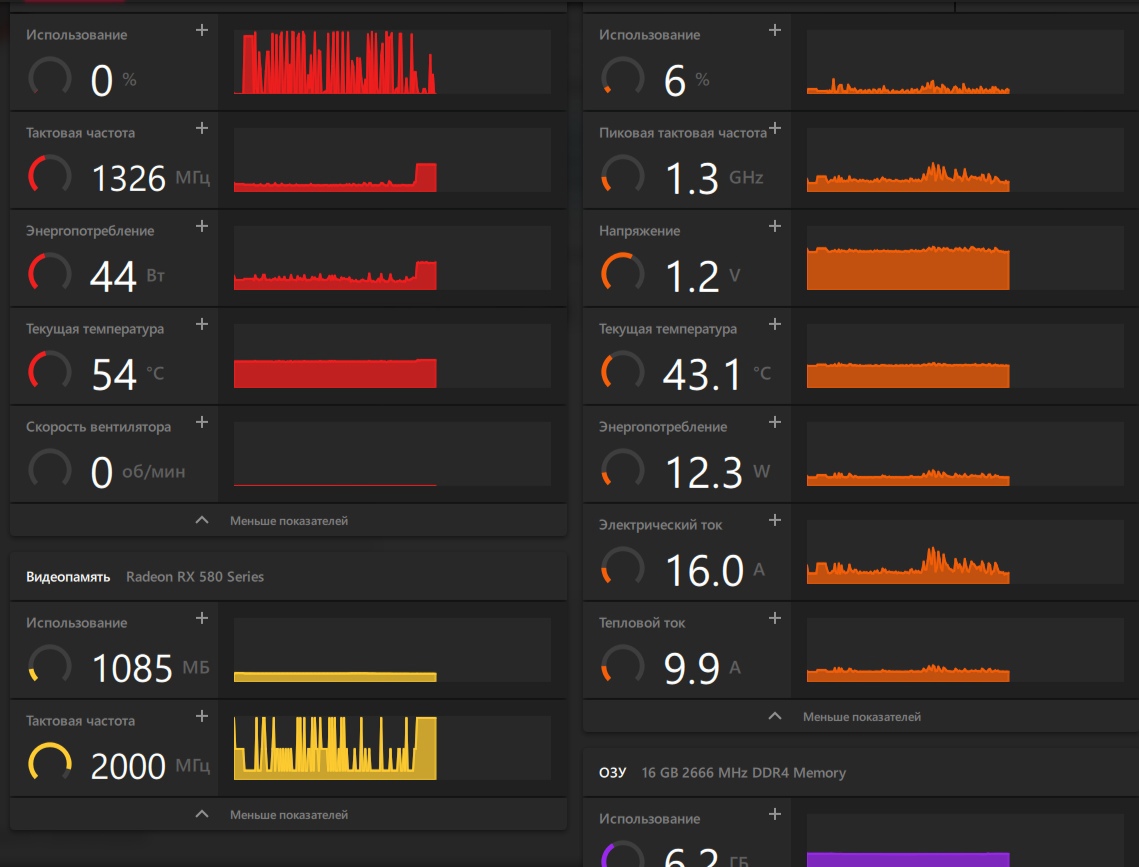
Task: Click the yellow memory clock frequency graph
Action: point(335,748)
